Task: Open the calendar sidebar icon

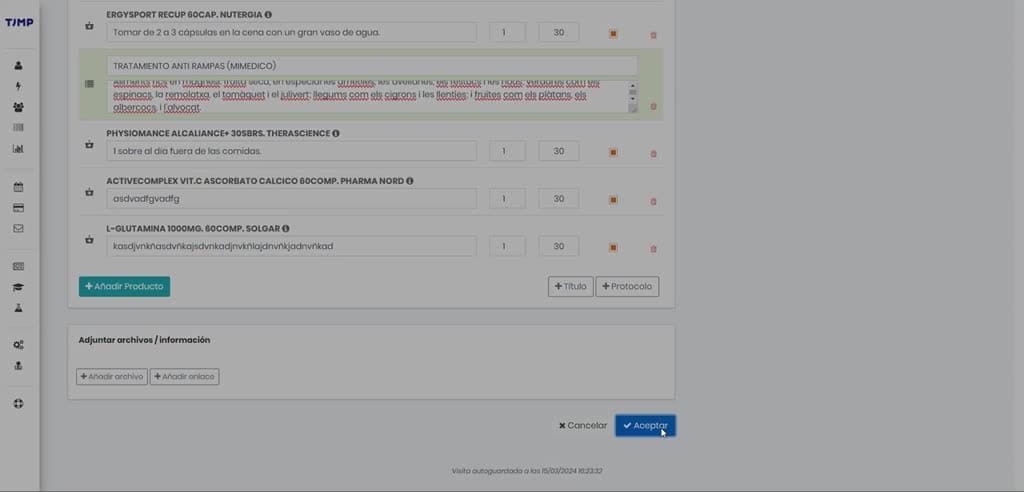Action: (18, 188)
